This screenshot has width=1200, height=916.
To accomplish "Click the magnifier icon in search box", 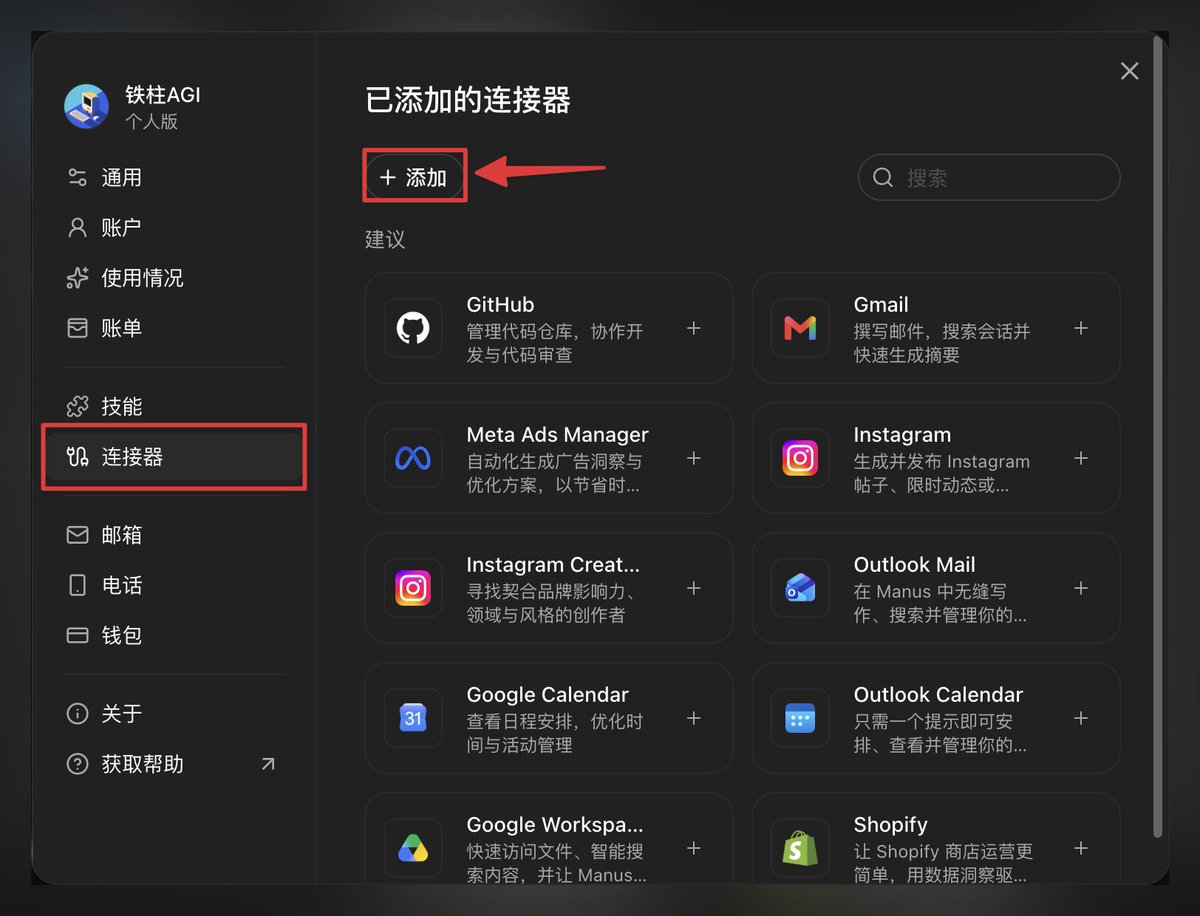I will pyautogui.click(x=883, y=178).
